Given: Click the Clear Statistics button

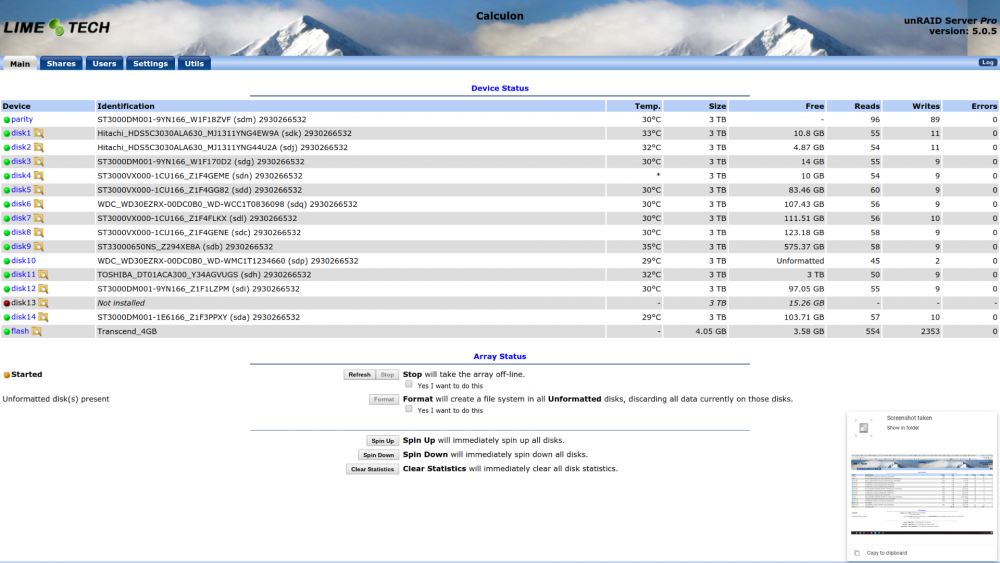Looking at the screenshot, I should coord(372,469).
